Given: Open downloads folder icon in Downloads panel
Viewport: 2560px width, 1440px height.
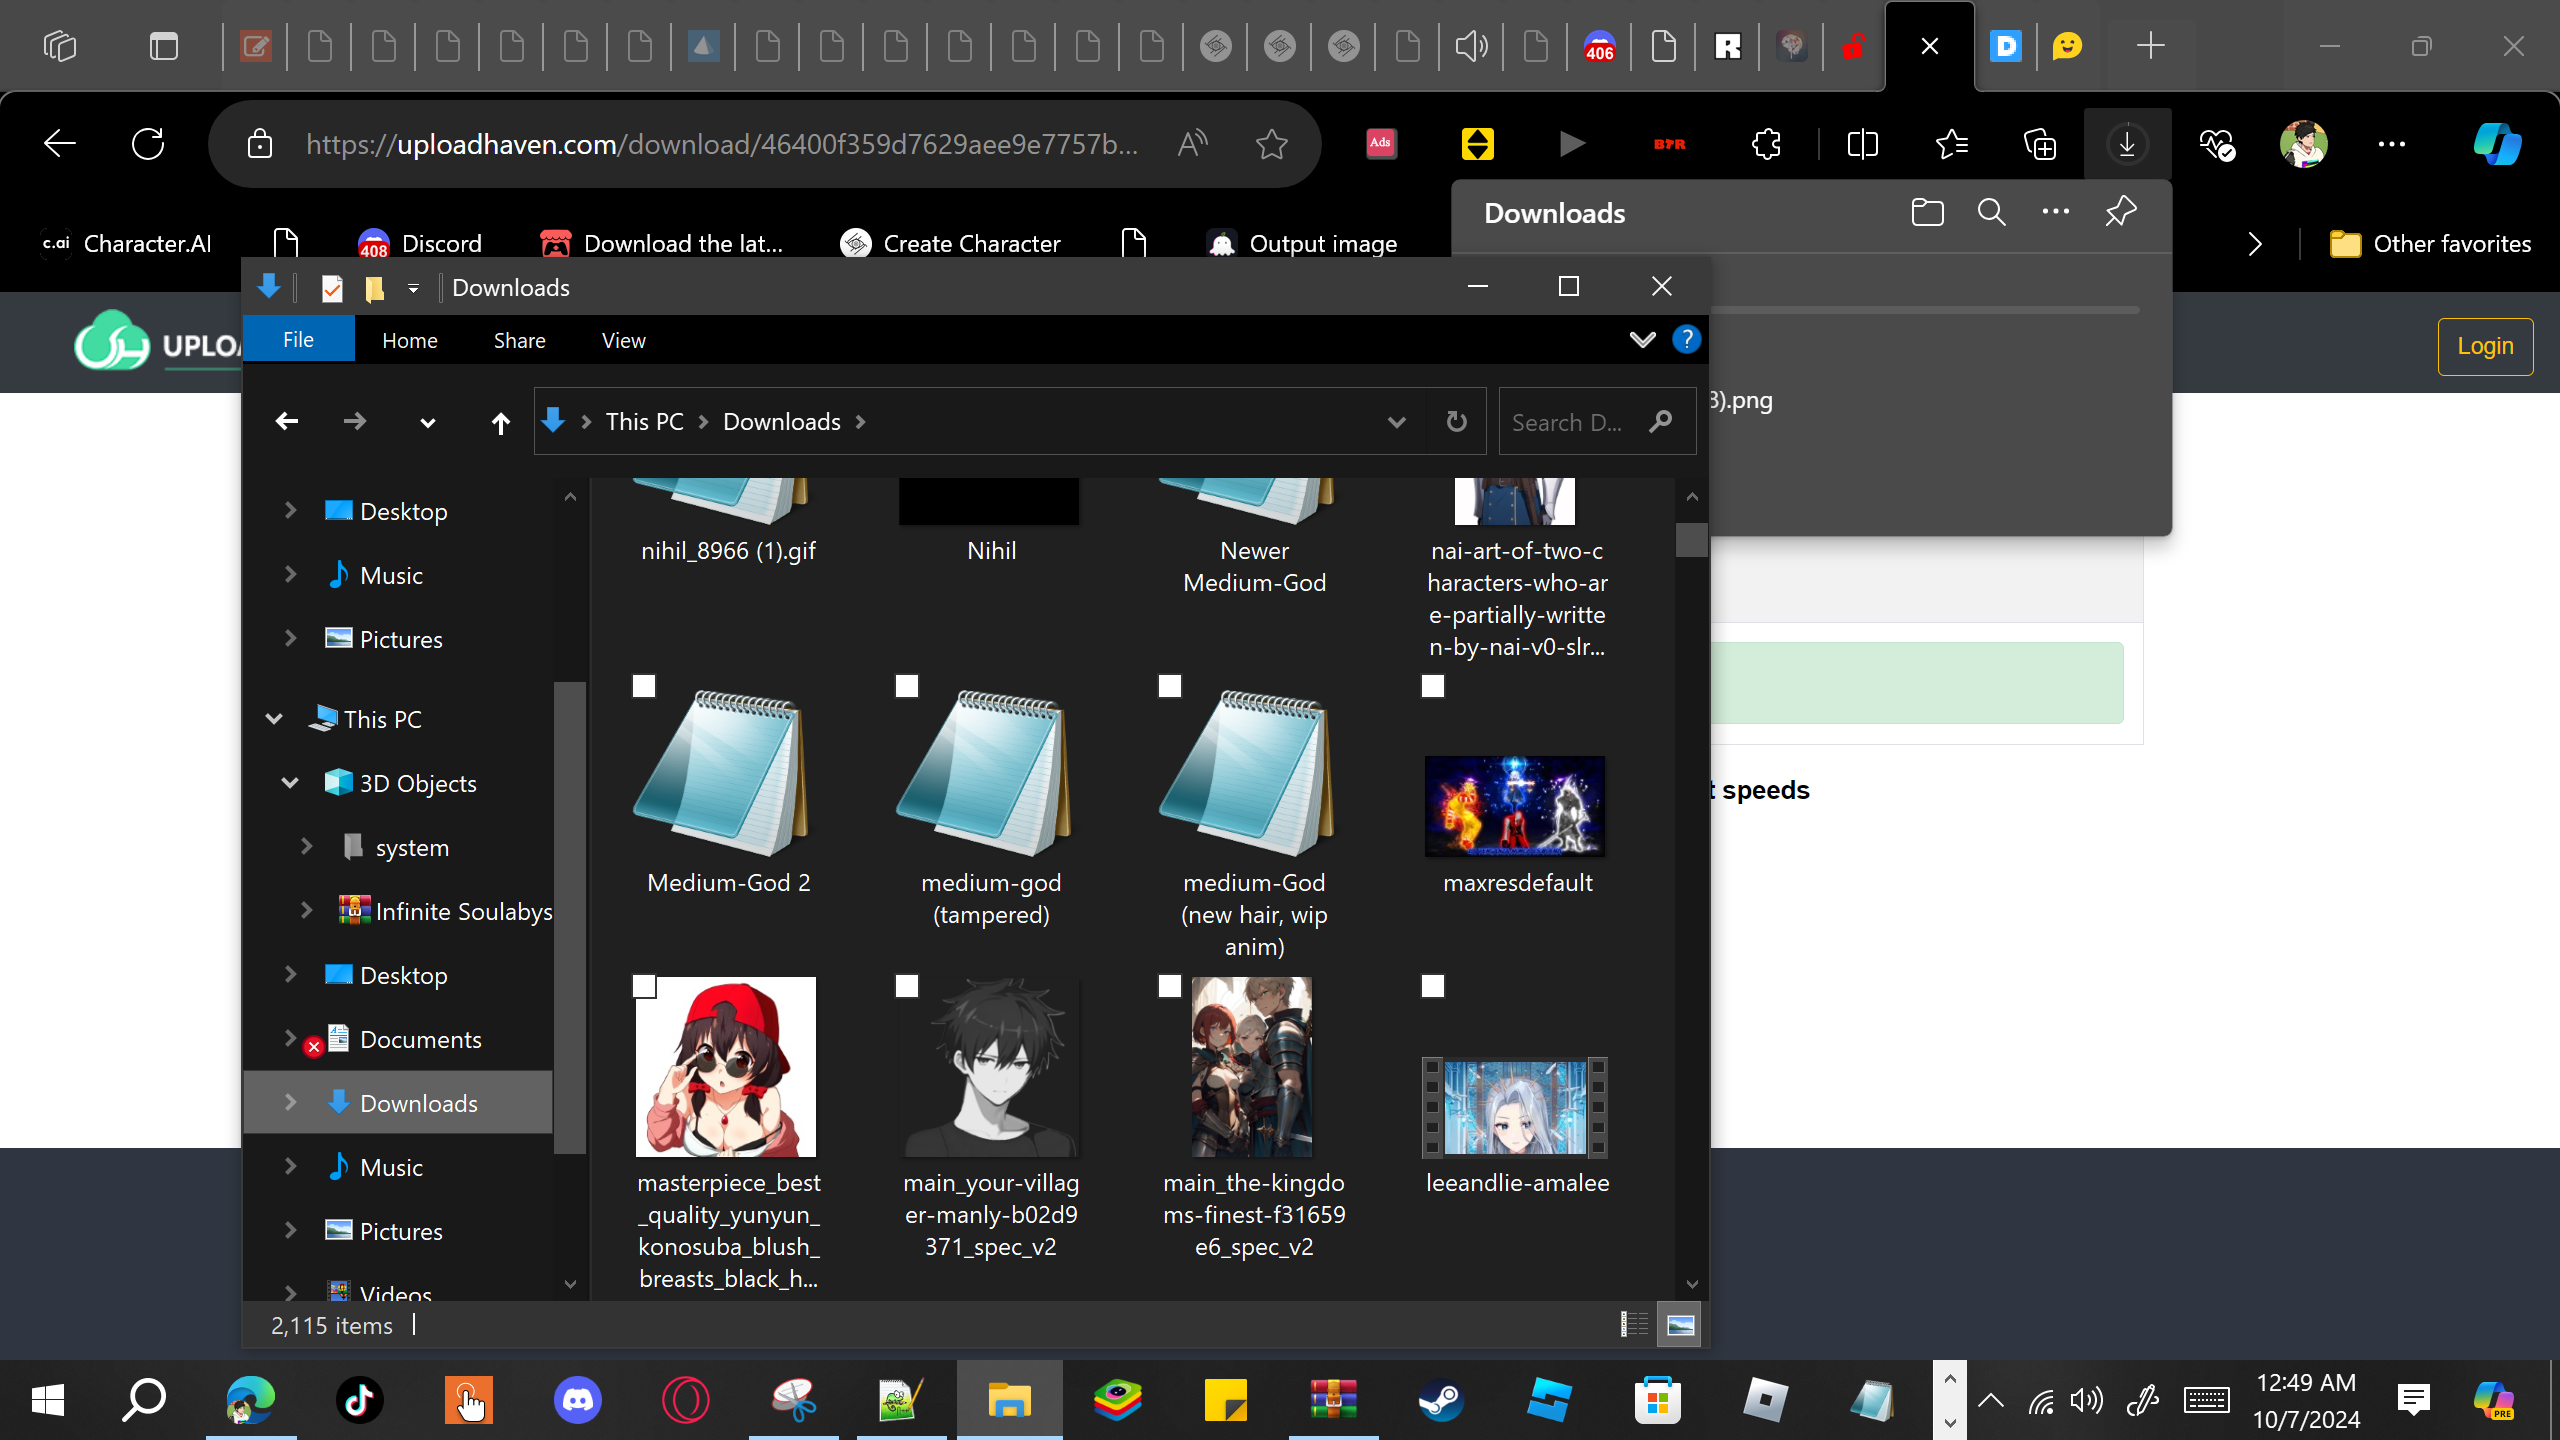Looking at the screenshot, I should point(1927,212).
